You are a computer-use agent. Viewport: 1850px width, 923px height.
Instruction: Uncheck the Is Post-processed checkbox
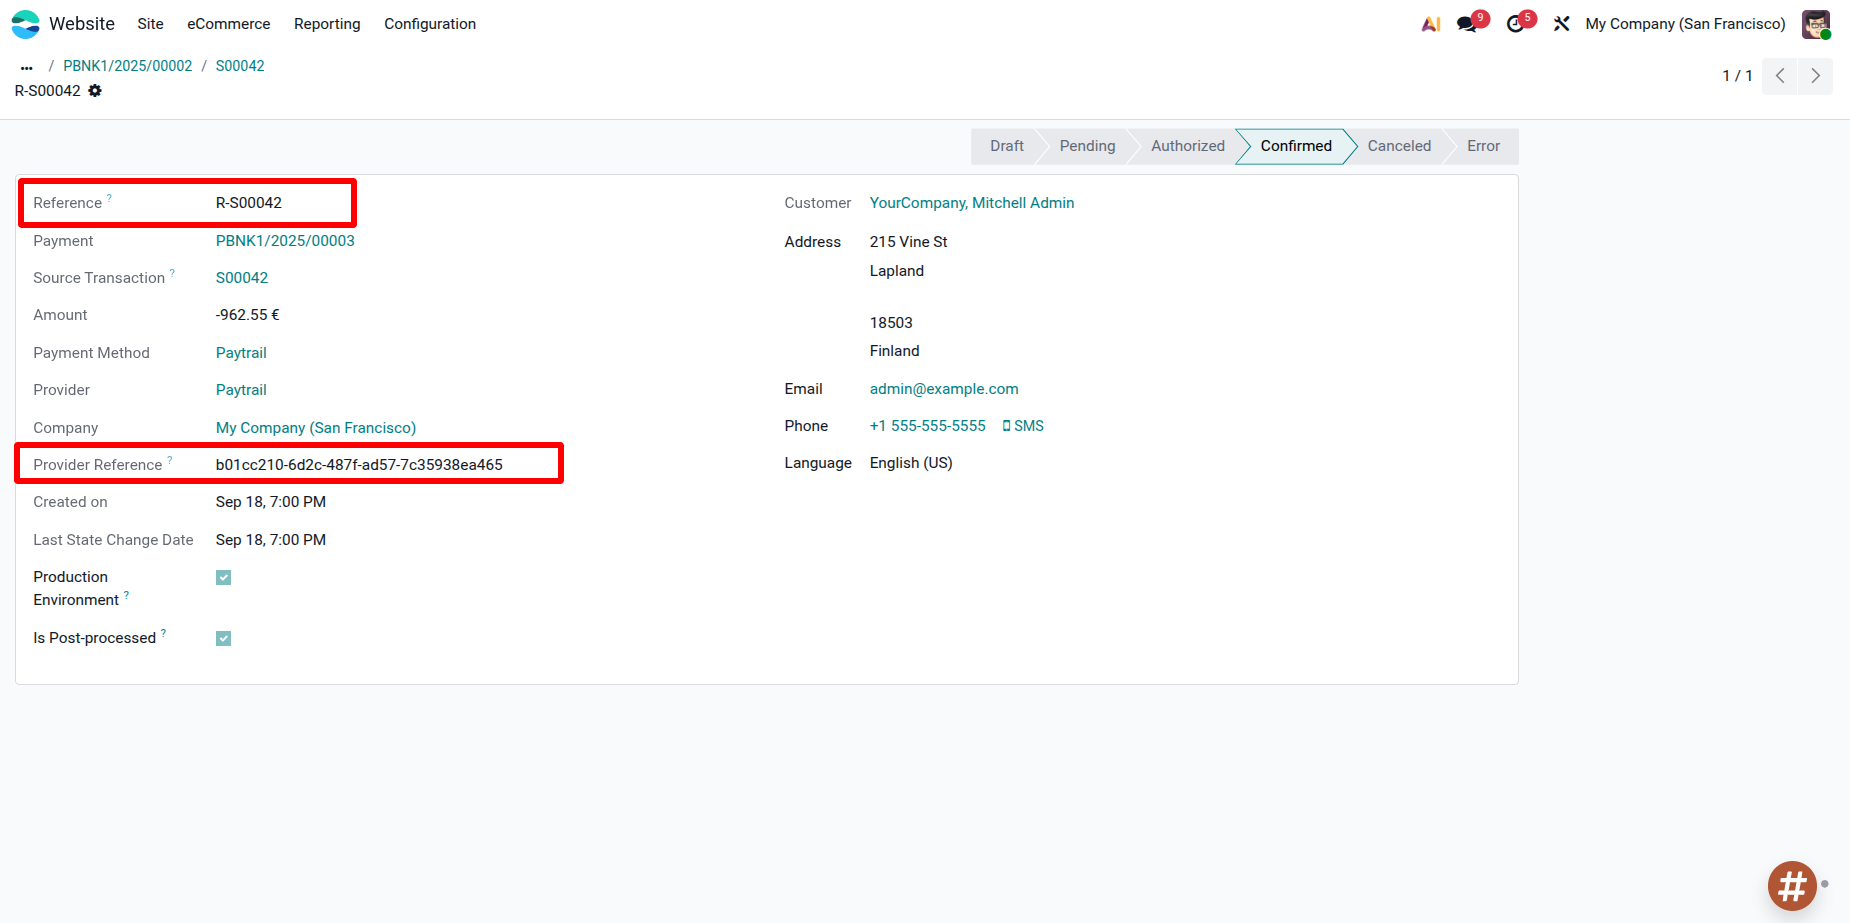(223, 638)
